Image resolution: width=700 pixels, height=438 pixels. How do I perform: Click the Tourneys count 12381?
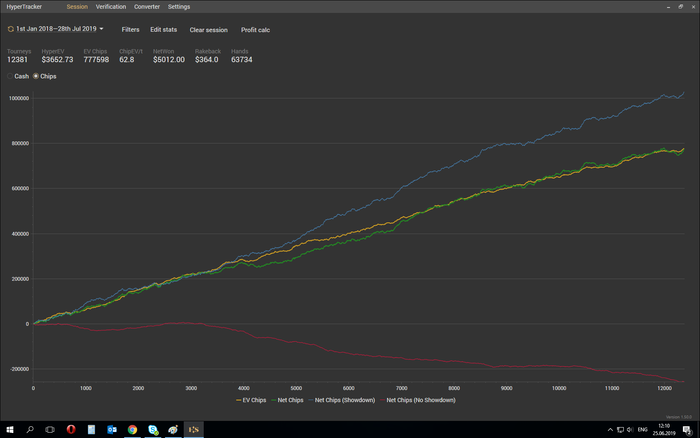click(x=17, y=59)
